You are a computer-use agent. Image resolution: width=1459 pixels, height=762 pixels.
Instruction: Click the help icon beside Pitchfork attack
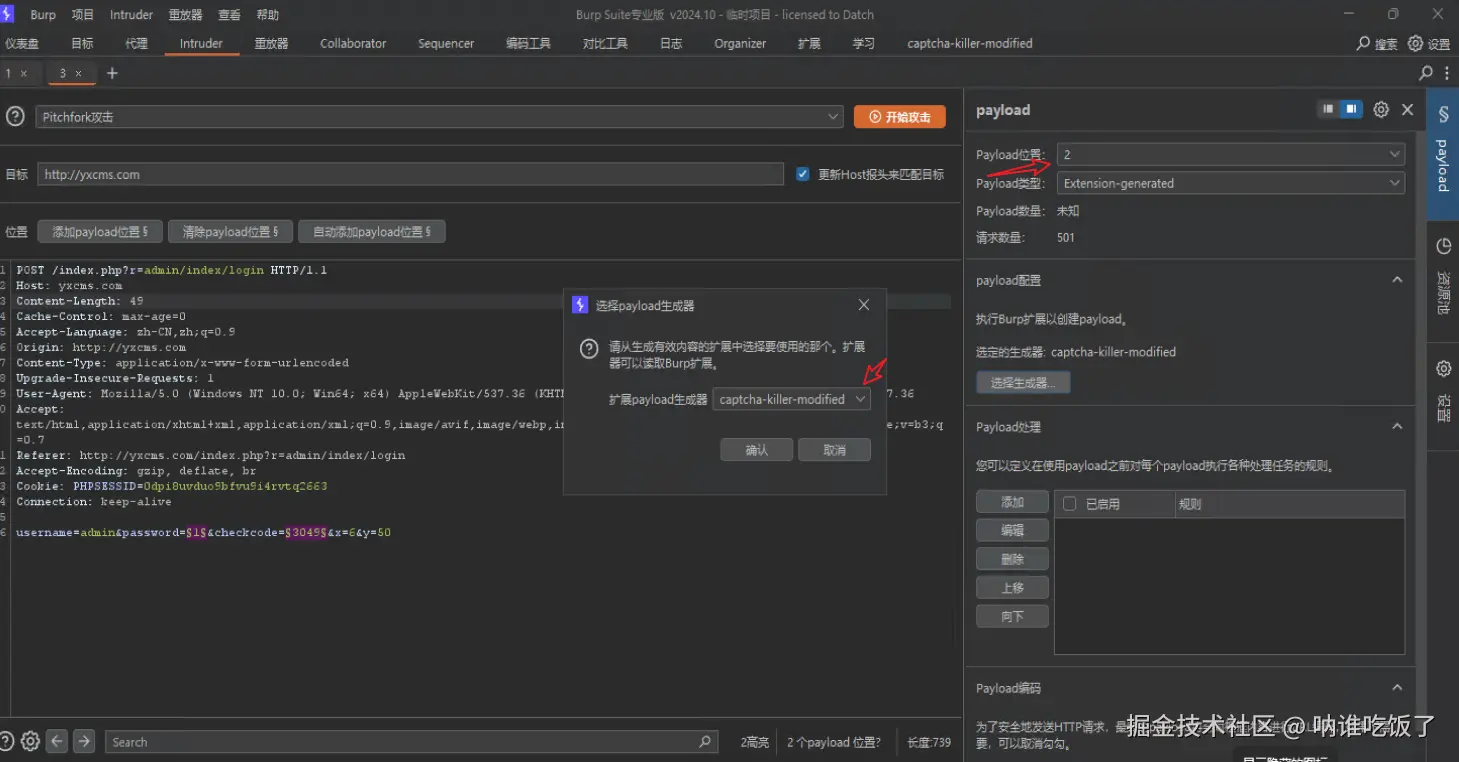tap(15, 117)
